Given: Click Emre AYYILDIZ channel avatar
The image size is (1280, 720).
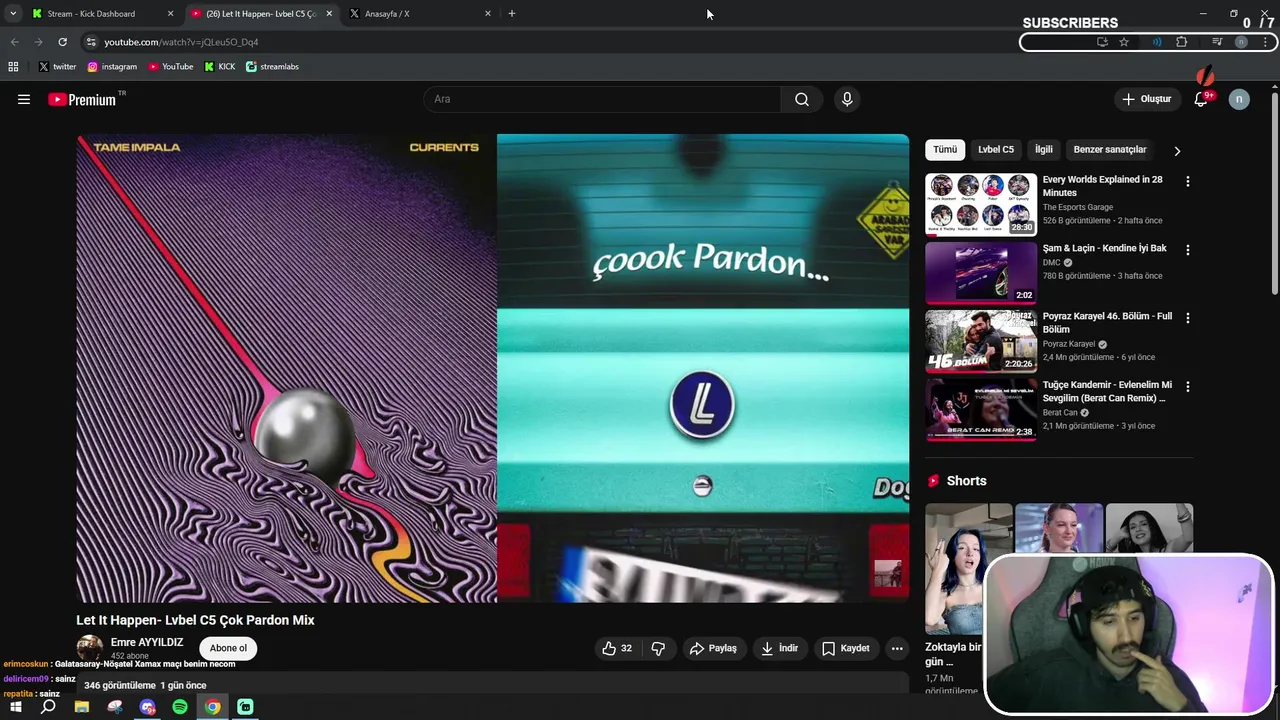Looking at the screenshot, I should click(90, 648).
